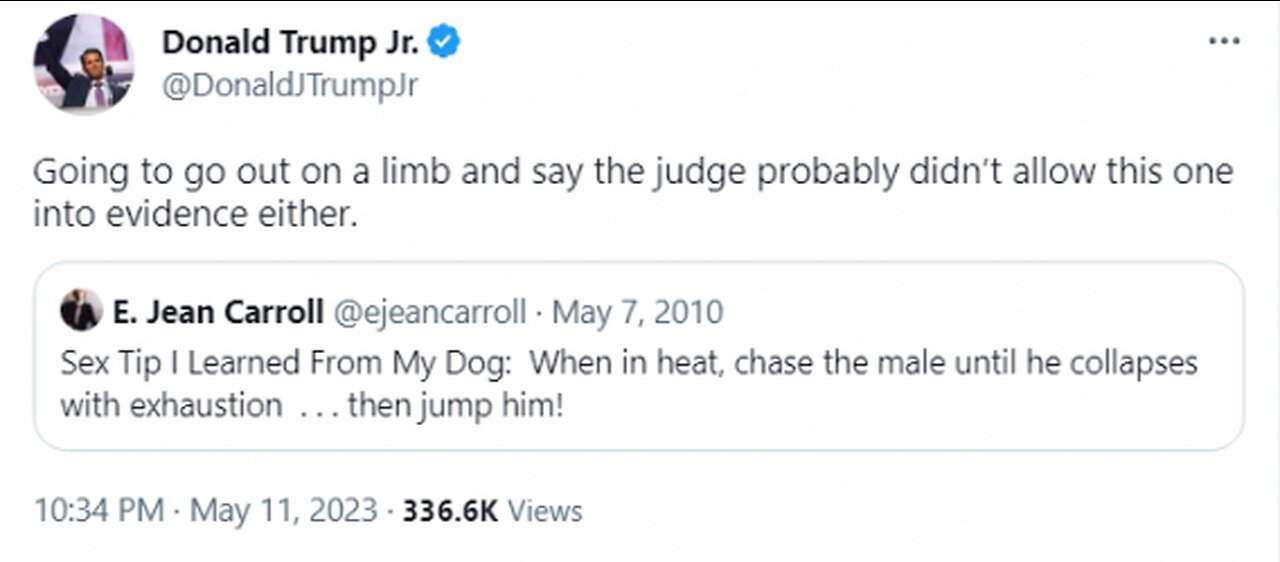Open the @ejeancarroll handle link
This screenshot has width=1280, height=562.
pyautogui.click(x=429, y=312)
